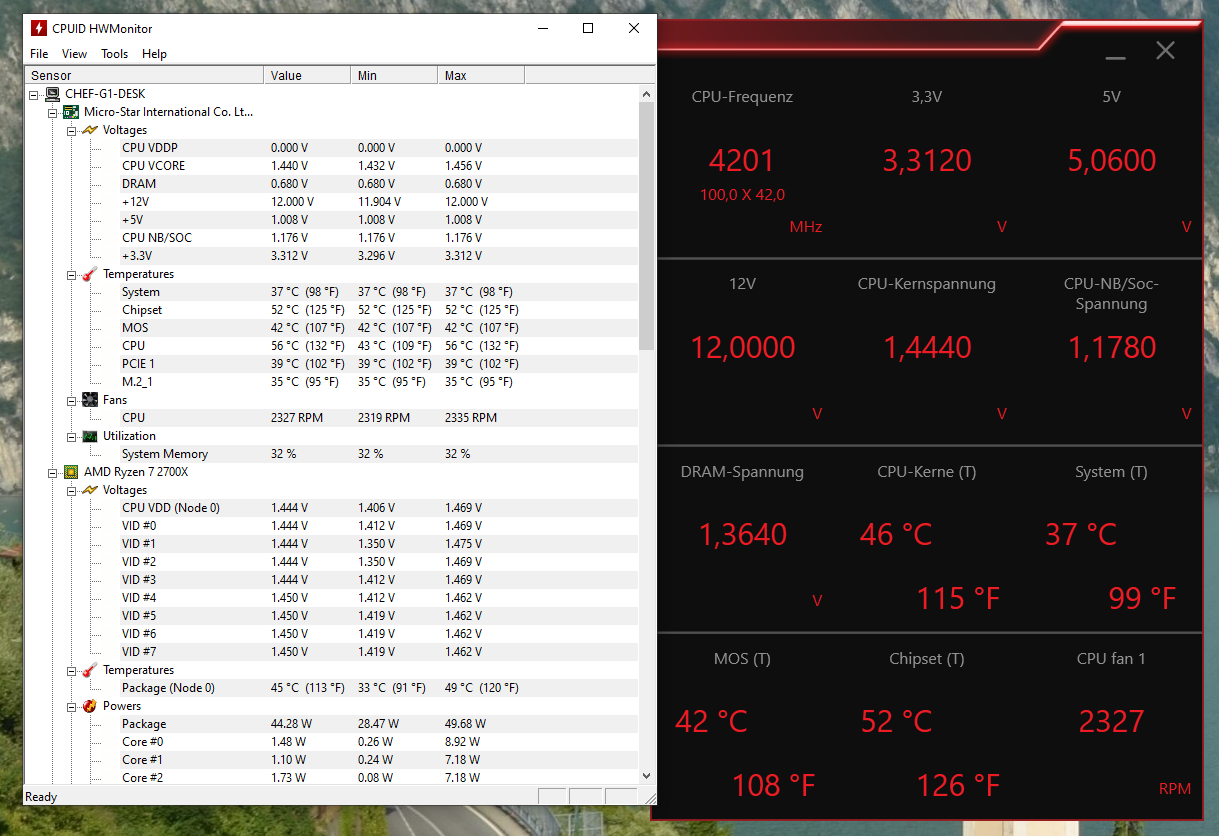1219x836 pixels.
Task: Click the scrollbar up arrow in HWMonitor
Action: [x=646, y=94]
